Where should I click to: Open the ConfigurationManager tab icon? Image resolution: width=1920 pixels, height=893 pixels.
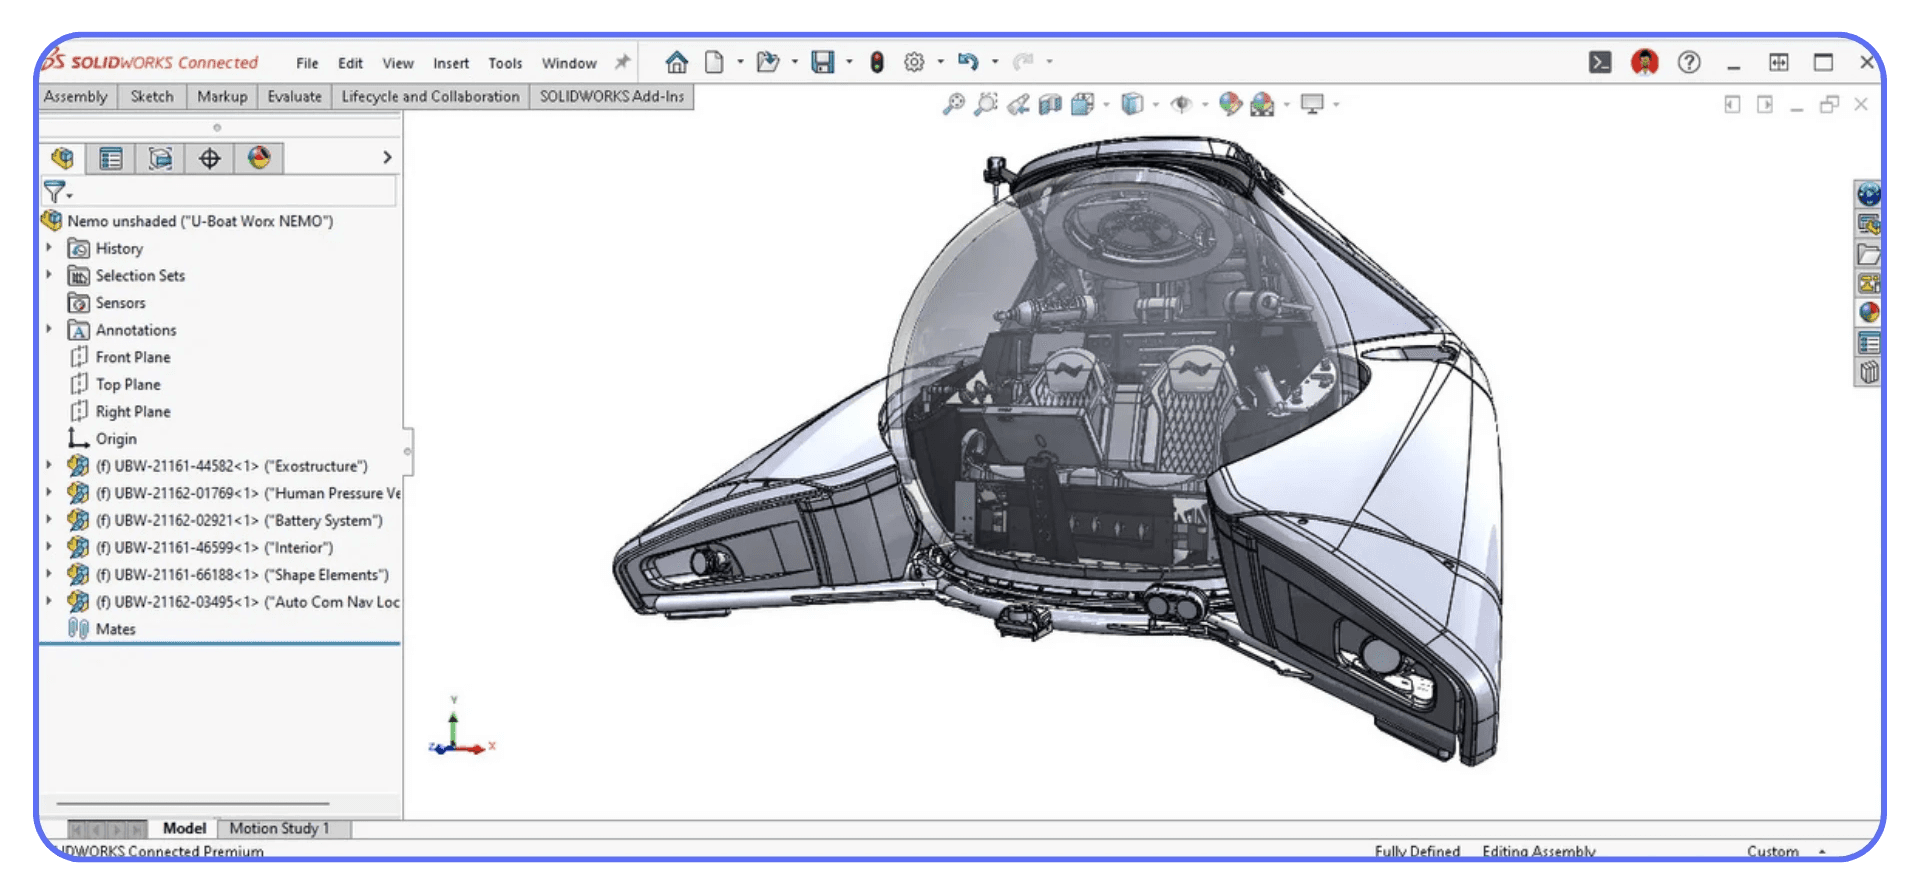160,158
